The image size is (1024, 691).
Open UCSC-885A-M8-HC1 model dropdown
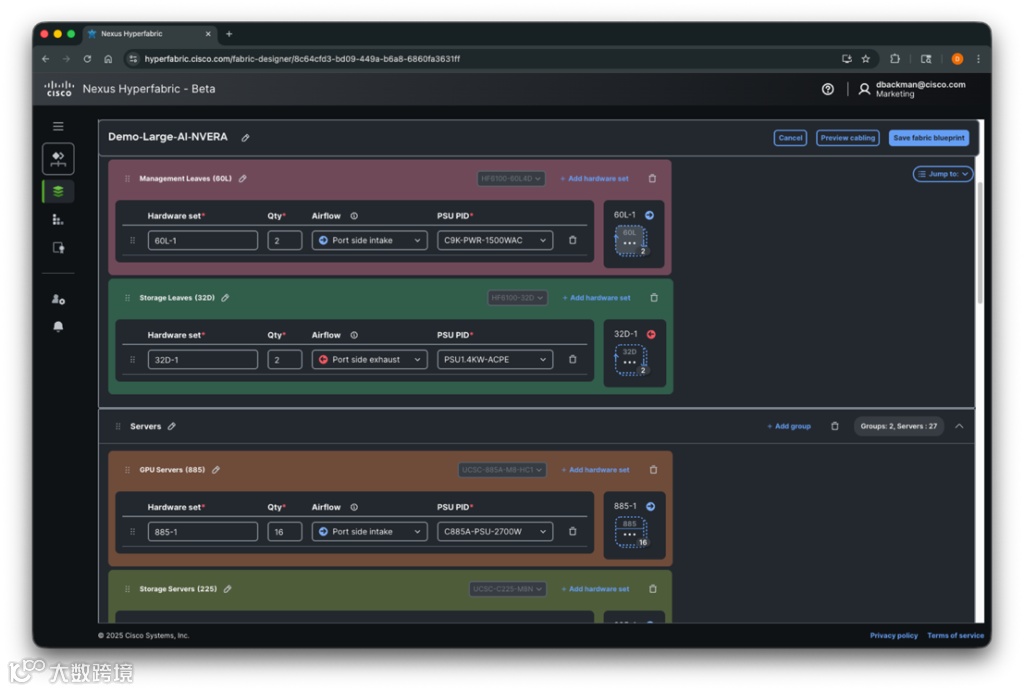(502, 470)
